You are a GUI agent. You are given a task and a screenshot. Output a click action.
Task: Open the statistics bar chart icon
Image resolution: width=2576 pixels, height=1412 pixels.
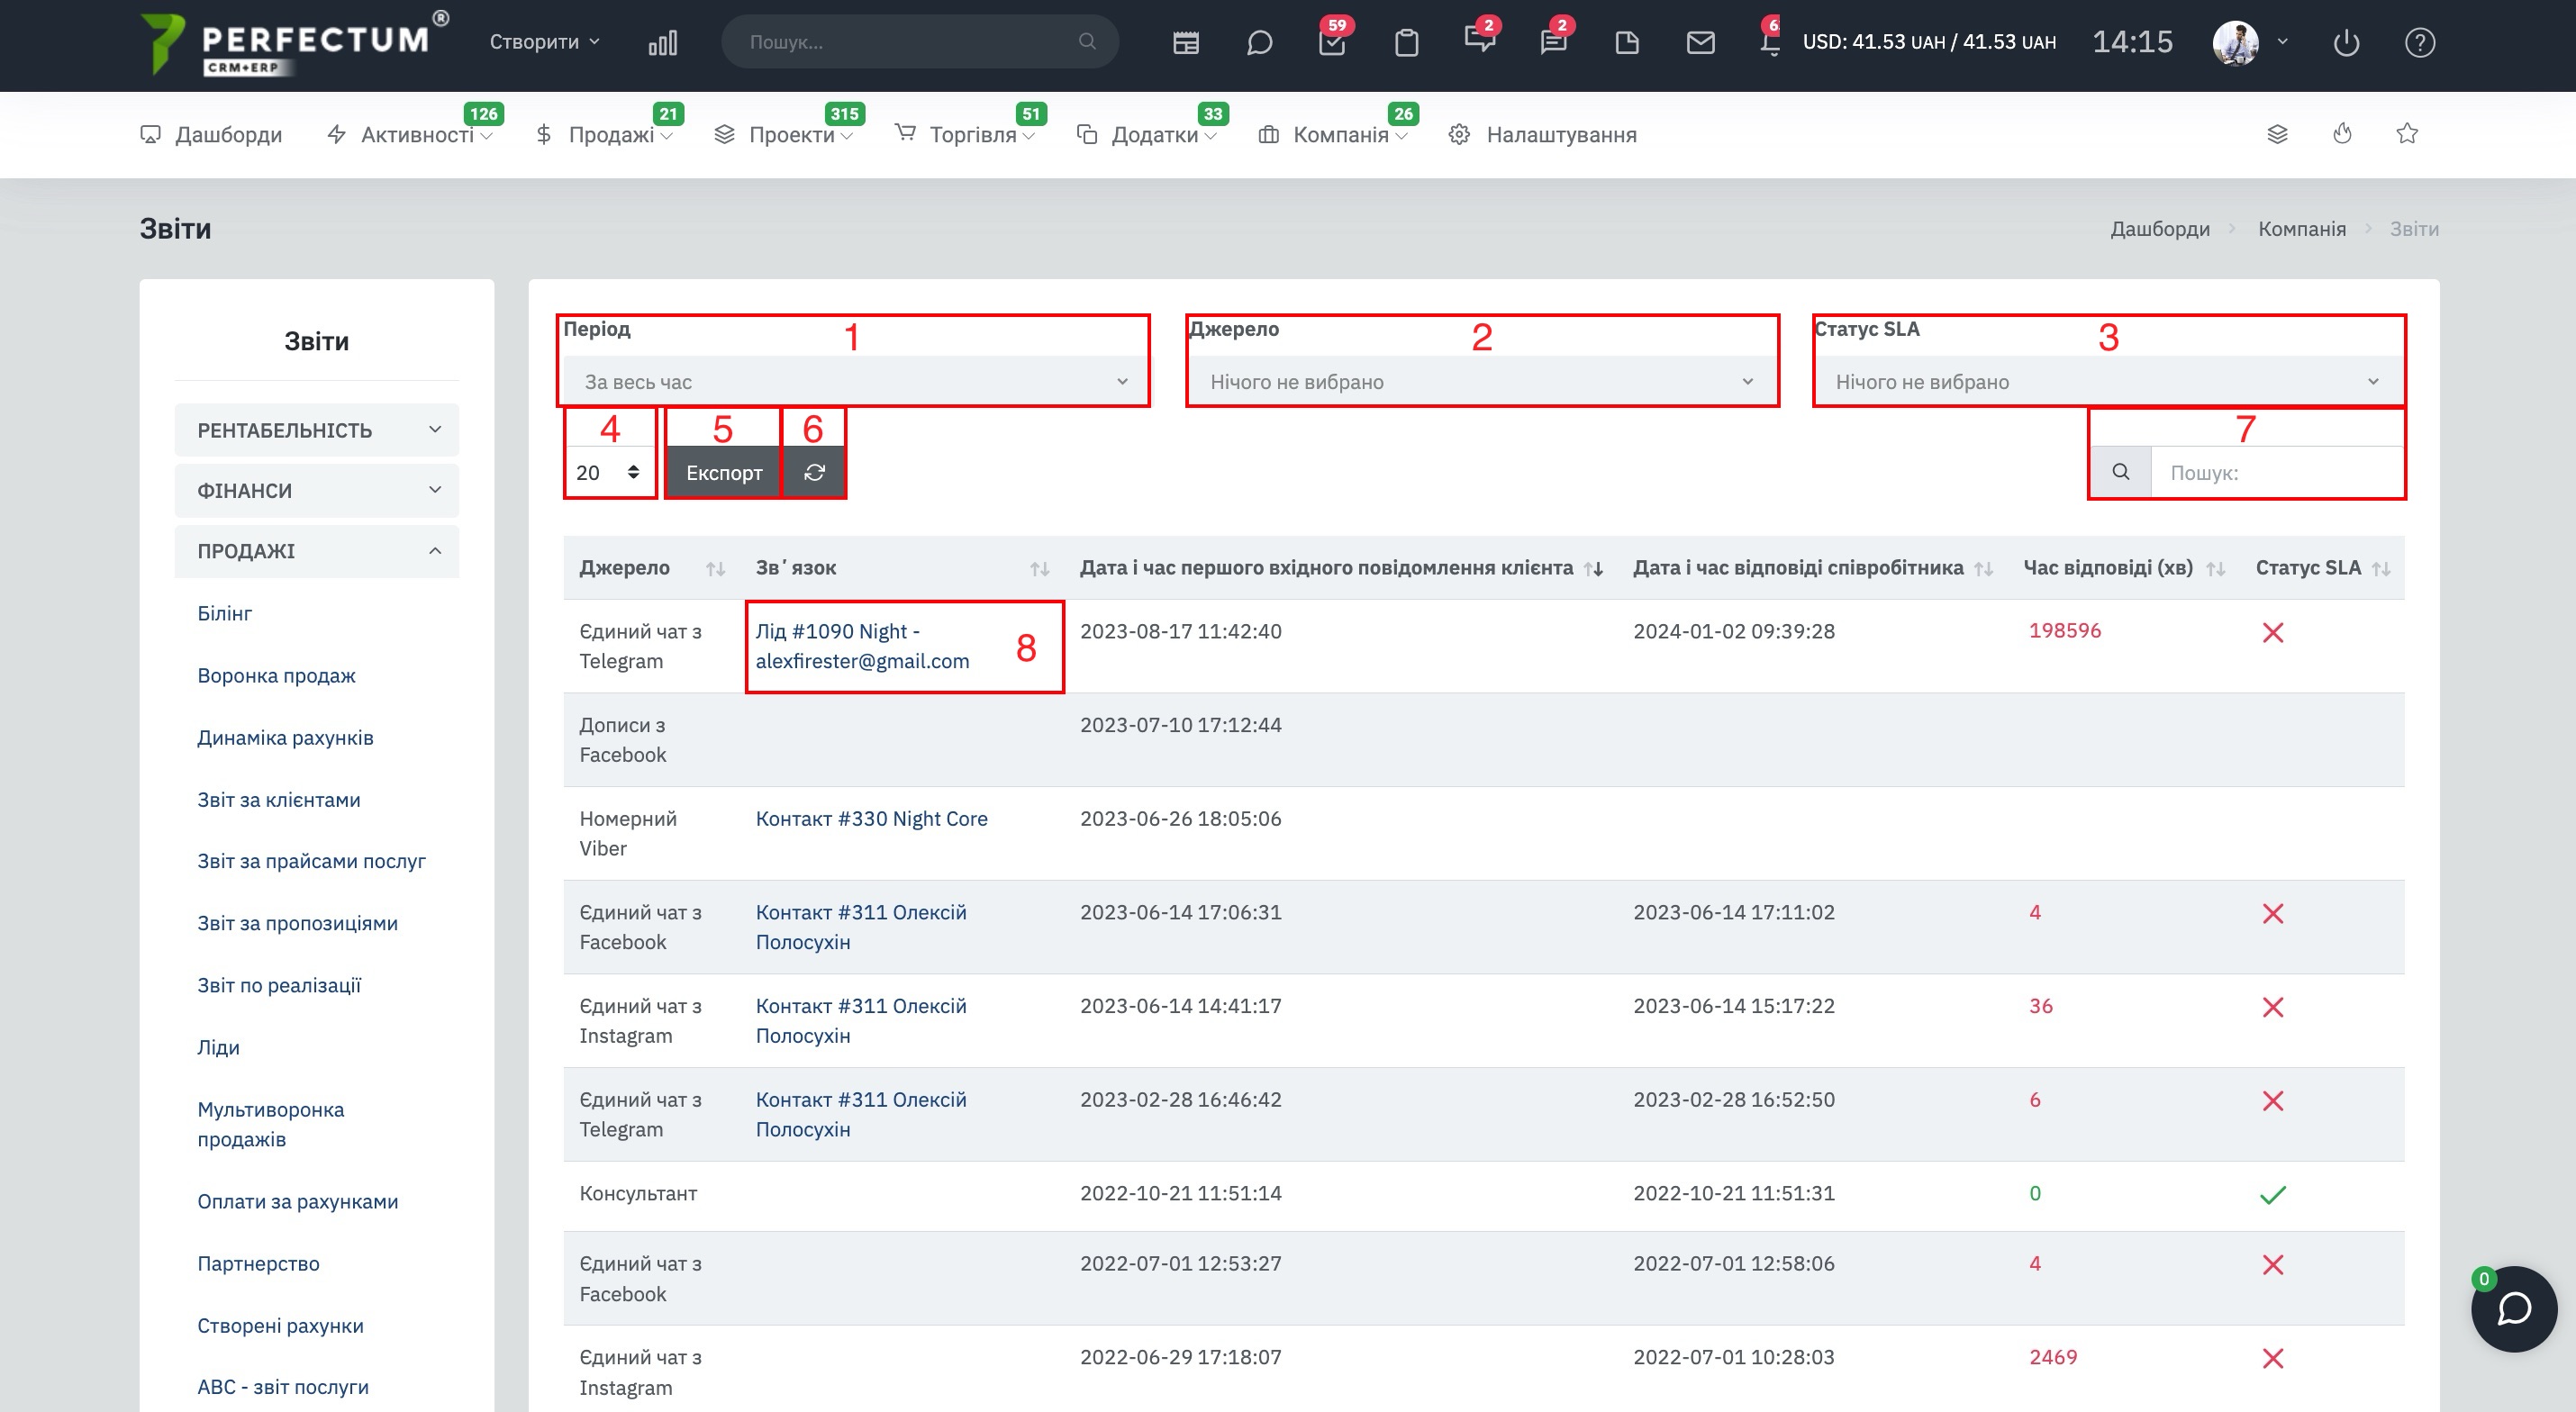[662, 42]
